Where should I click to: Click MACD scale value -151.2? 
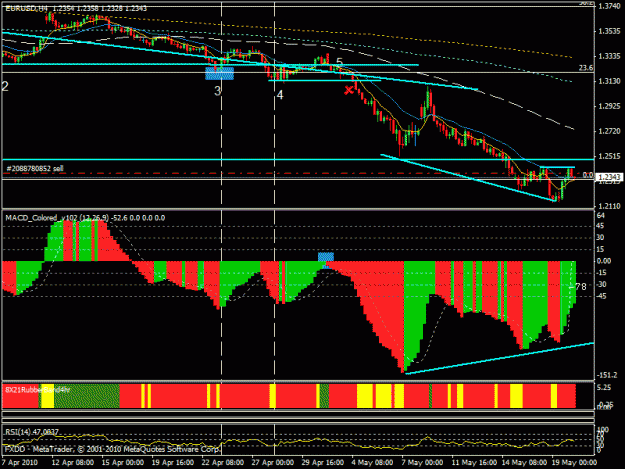[607, 375]
